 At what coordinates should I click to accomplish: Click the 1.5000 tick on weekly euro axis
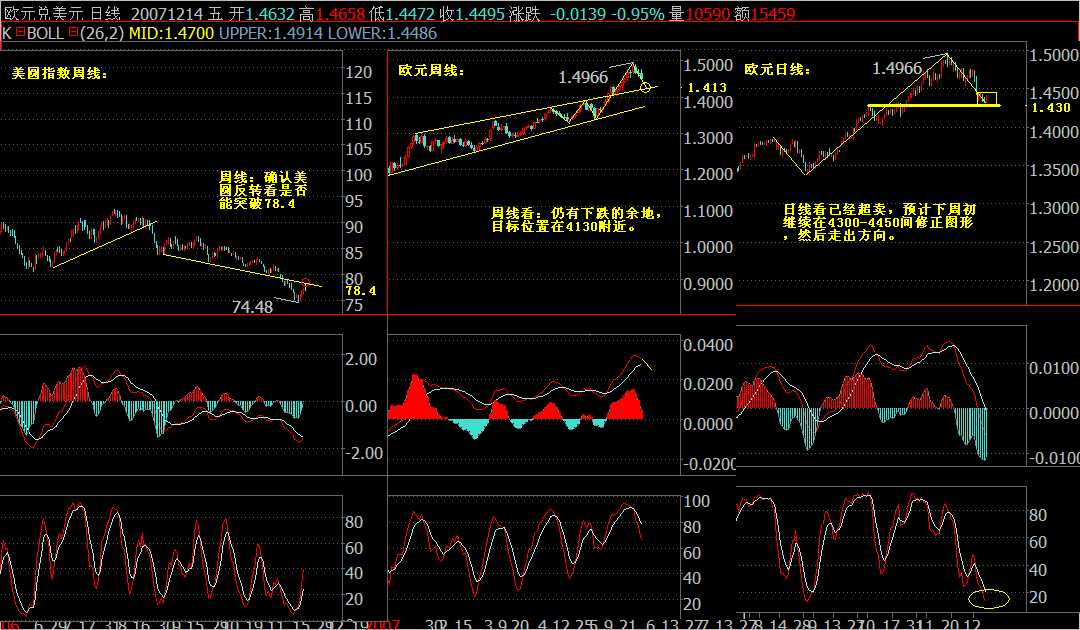click(709, 65)
